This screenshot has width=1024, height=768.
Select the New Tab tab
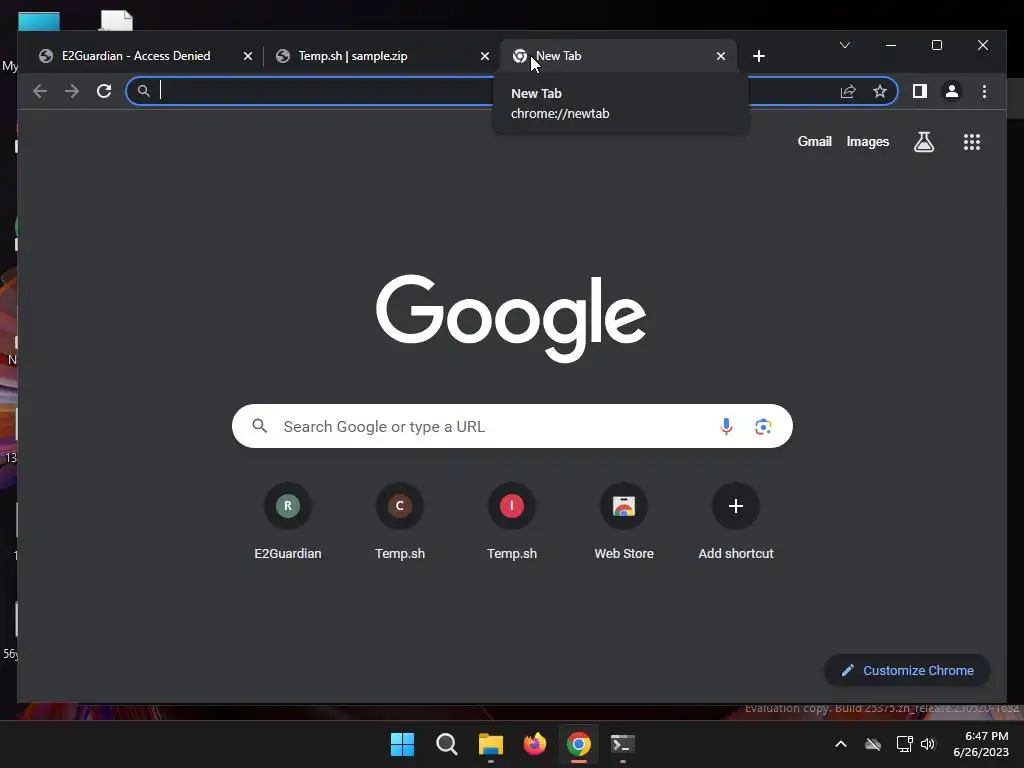pyautogui.click(x=618, y=56)
